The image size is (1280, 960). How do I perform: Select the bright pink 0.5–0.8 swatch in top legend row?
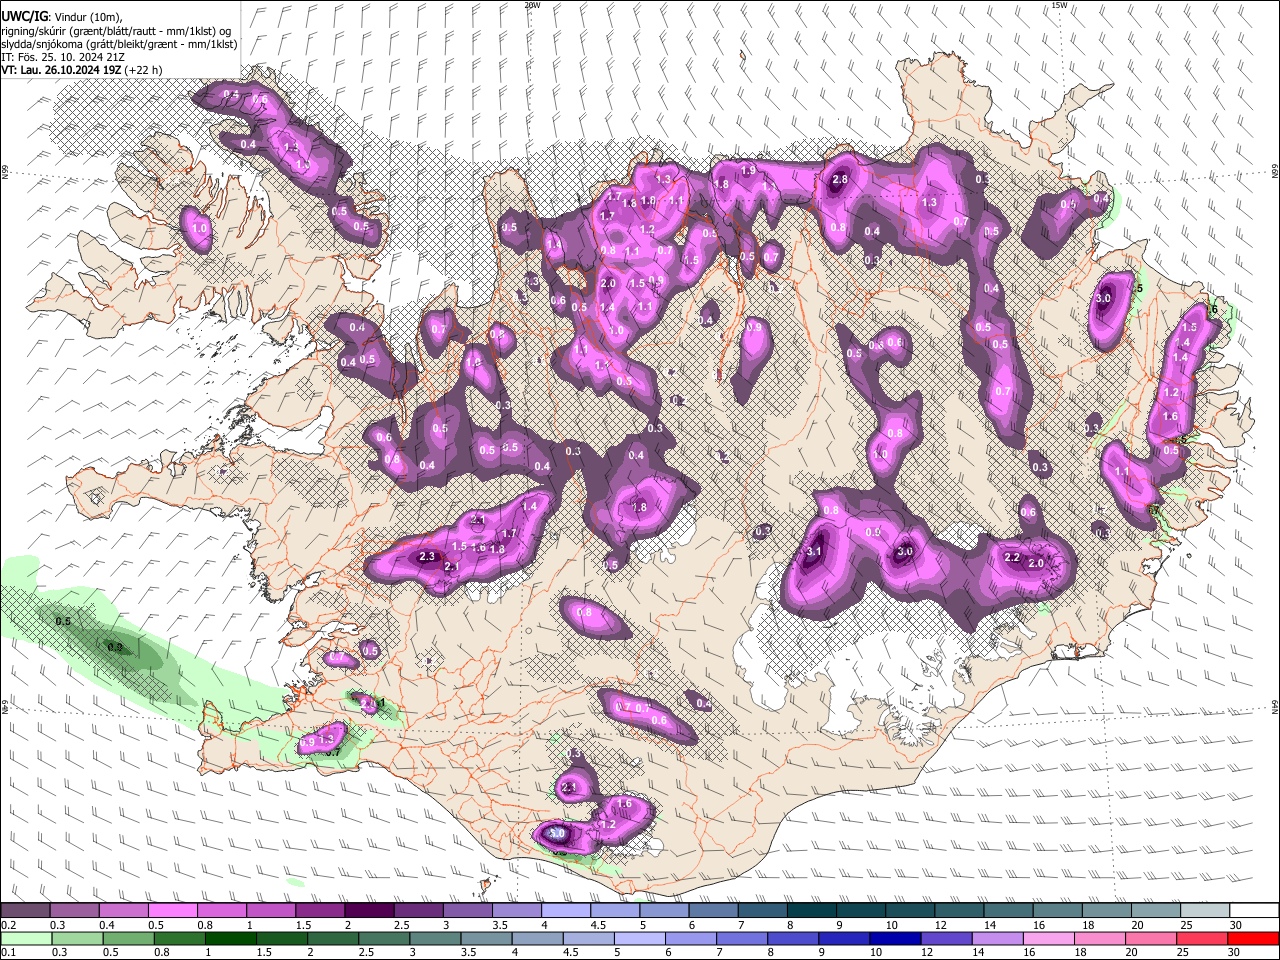172,910
